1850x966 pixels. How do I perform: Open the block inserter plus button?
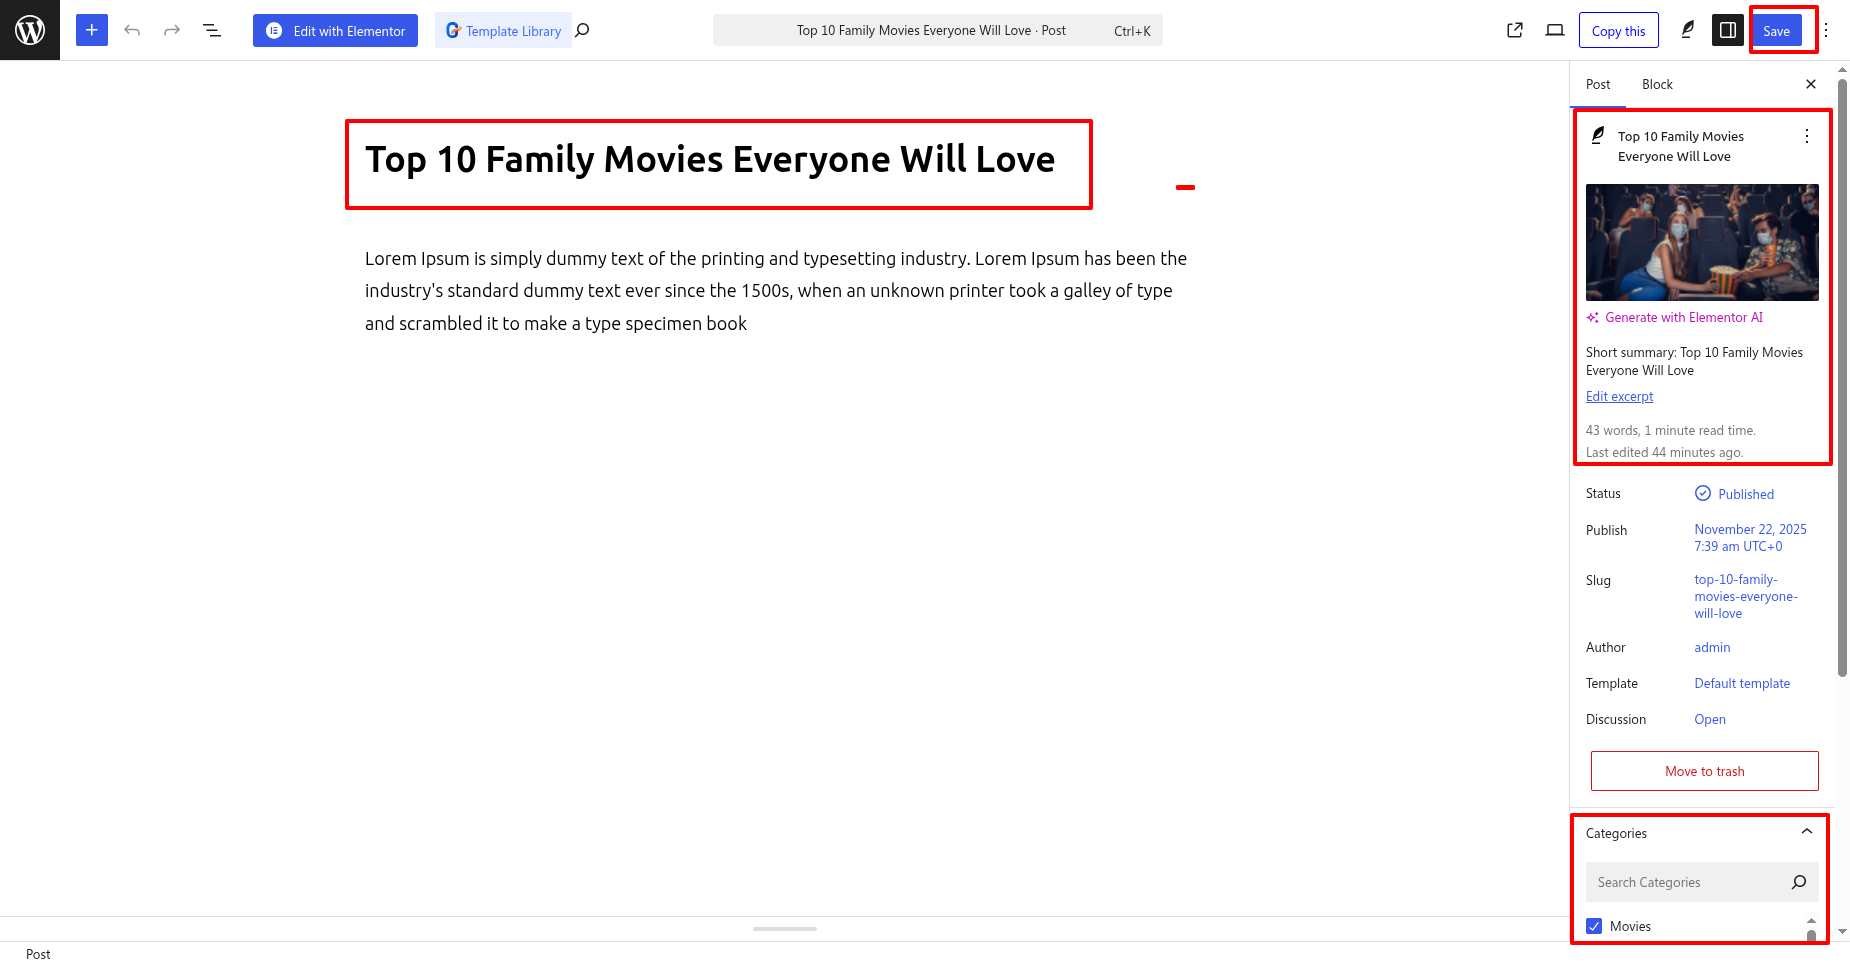[92, 30]
